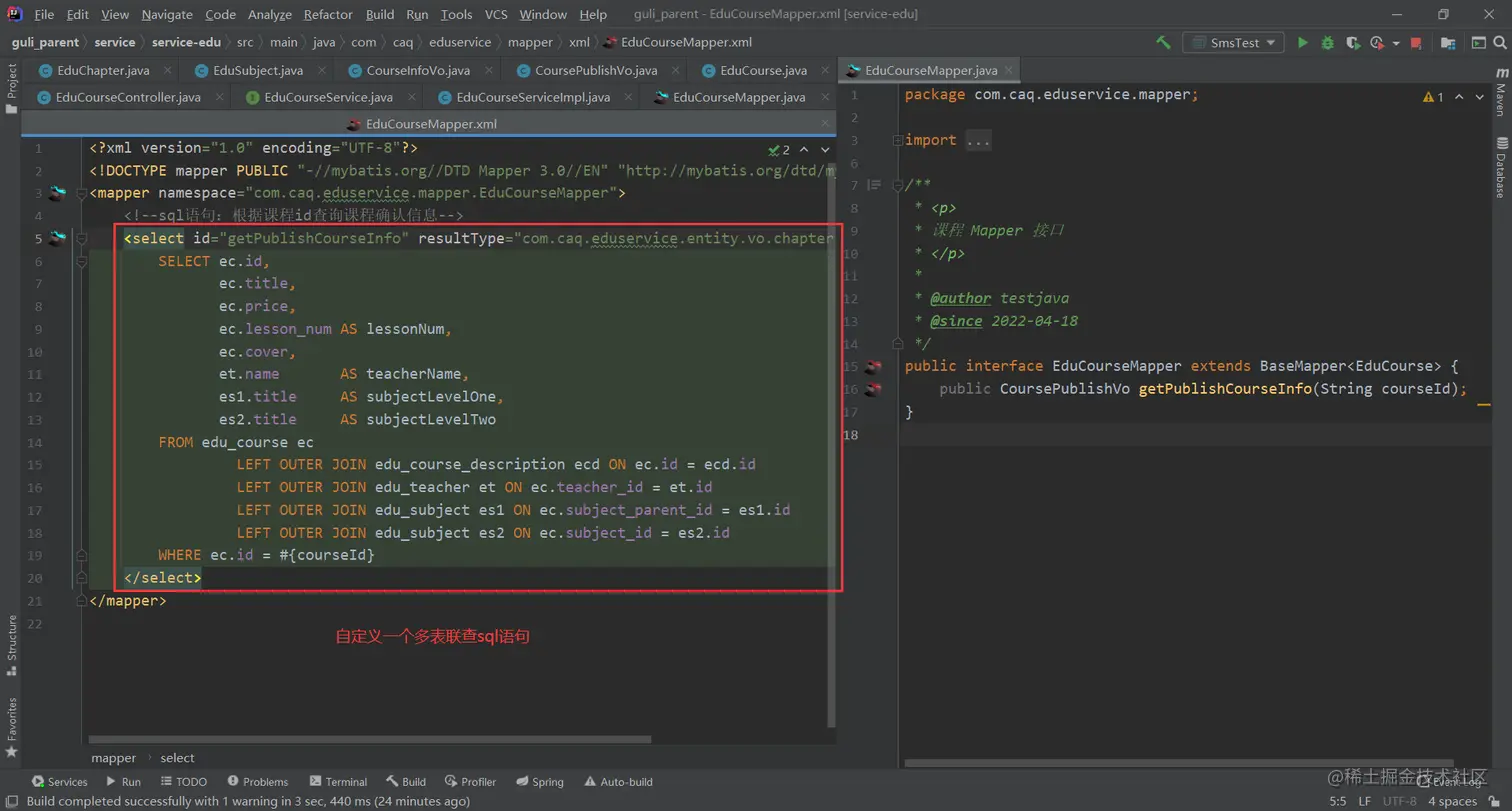Click the gutter navigation icon on XML line 3
Screen dimensions: 1512x811
(x=56, y=193)
